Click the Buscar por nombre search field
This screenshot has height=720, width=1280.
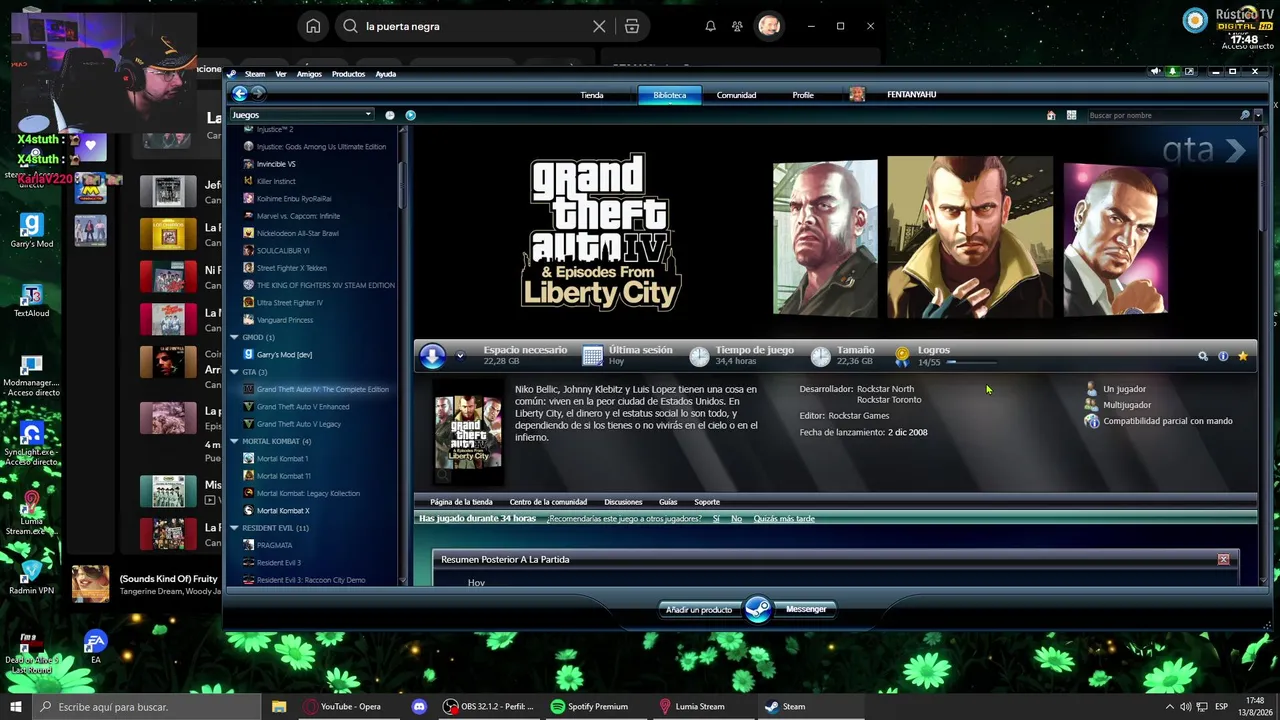coord(1162,115)
